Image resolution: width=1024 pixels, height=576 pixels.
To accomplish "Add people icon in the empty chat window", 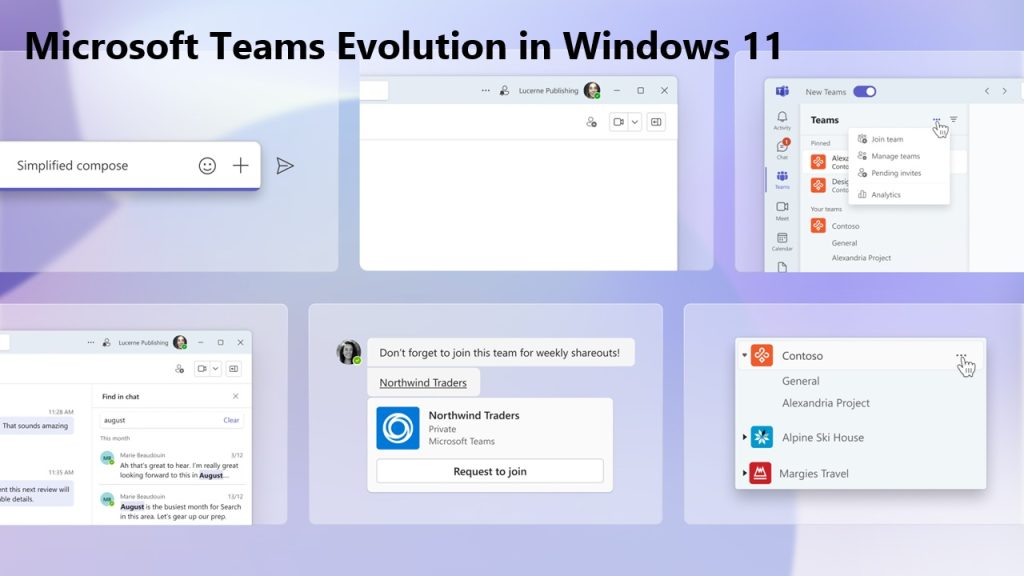I will point(591,122).
